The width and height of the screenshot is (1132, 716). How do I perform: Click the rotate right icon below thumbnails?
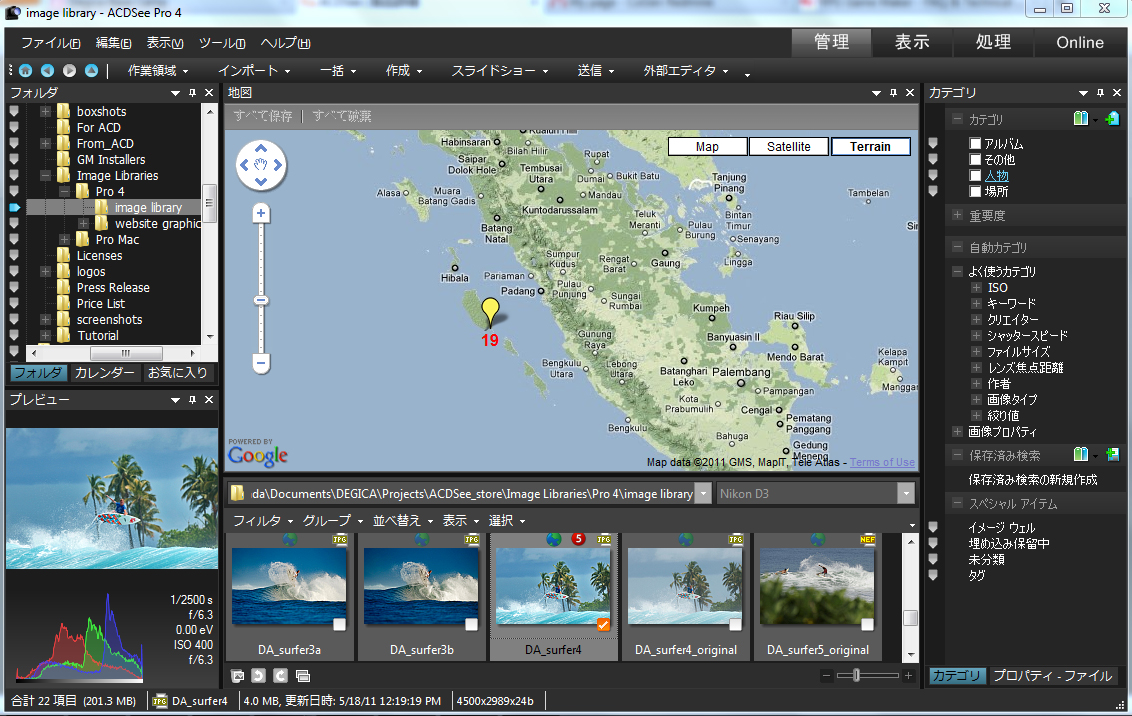[281, 676]
